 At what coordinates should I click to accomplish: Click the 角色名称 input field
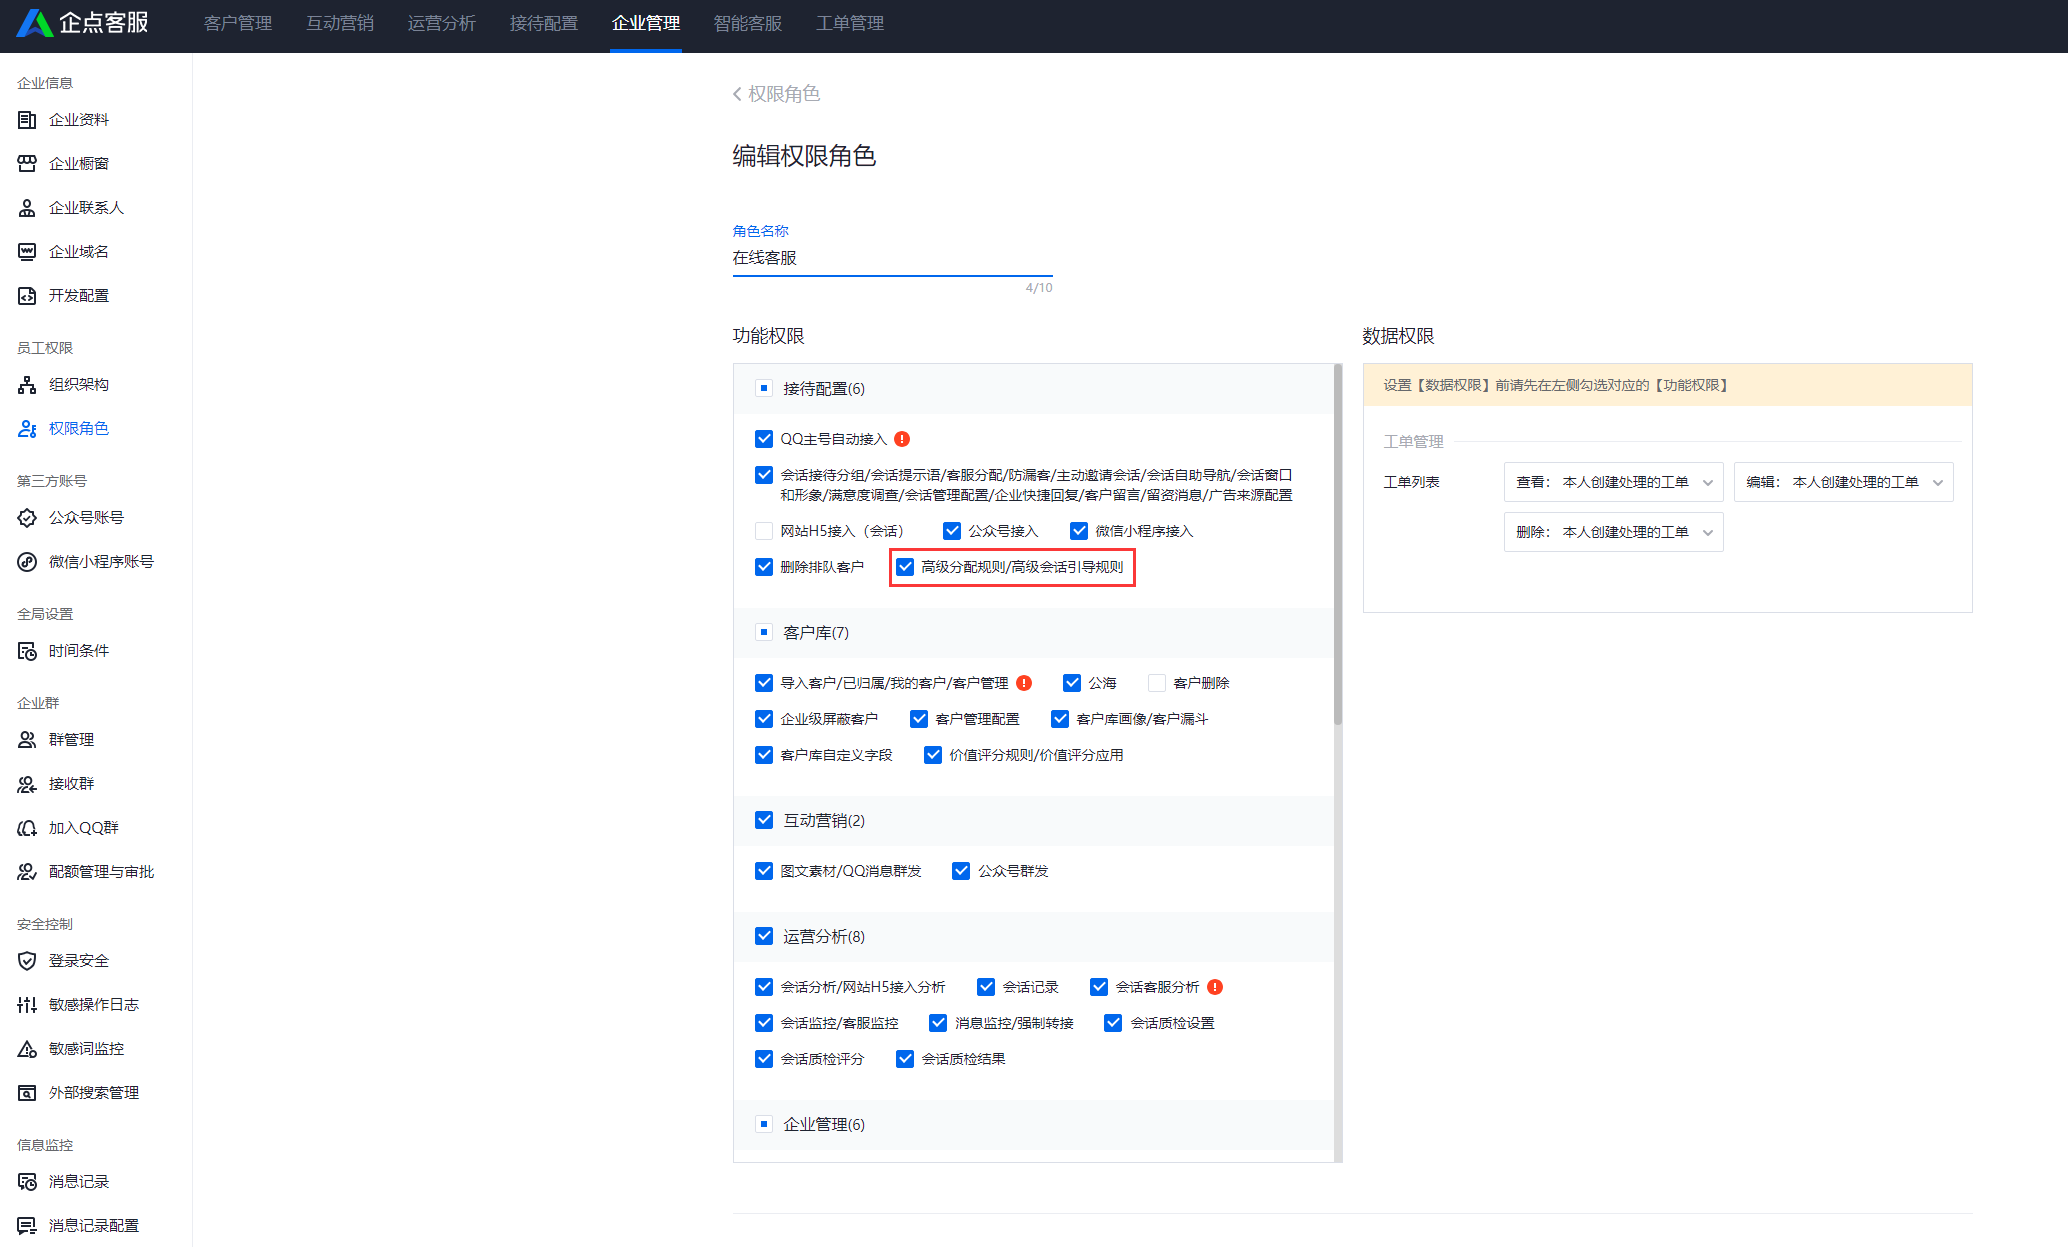[x=891, y=258]
